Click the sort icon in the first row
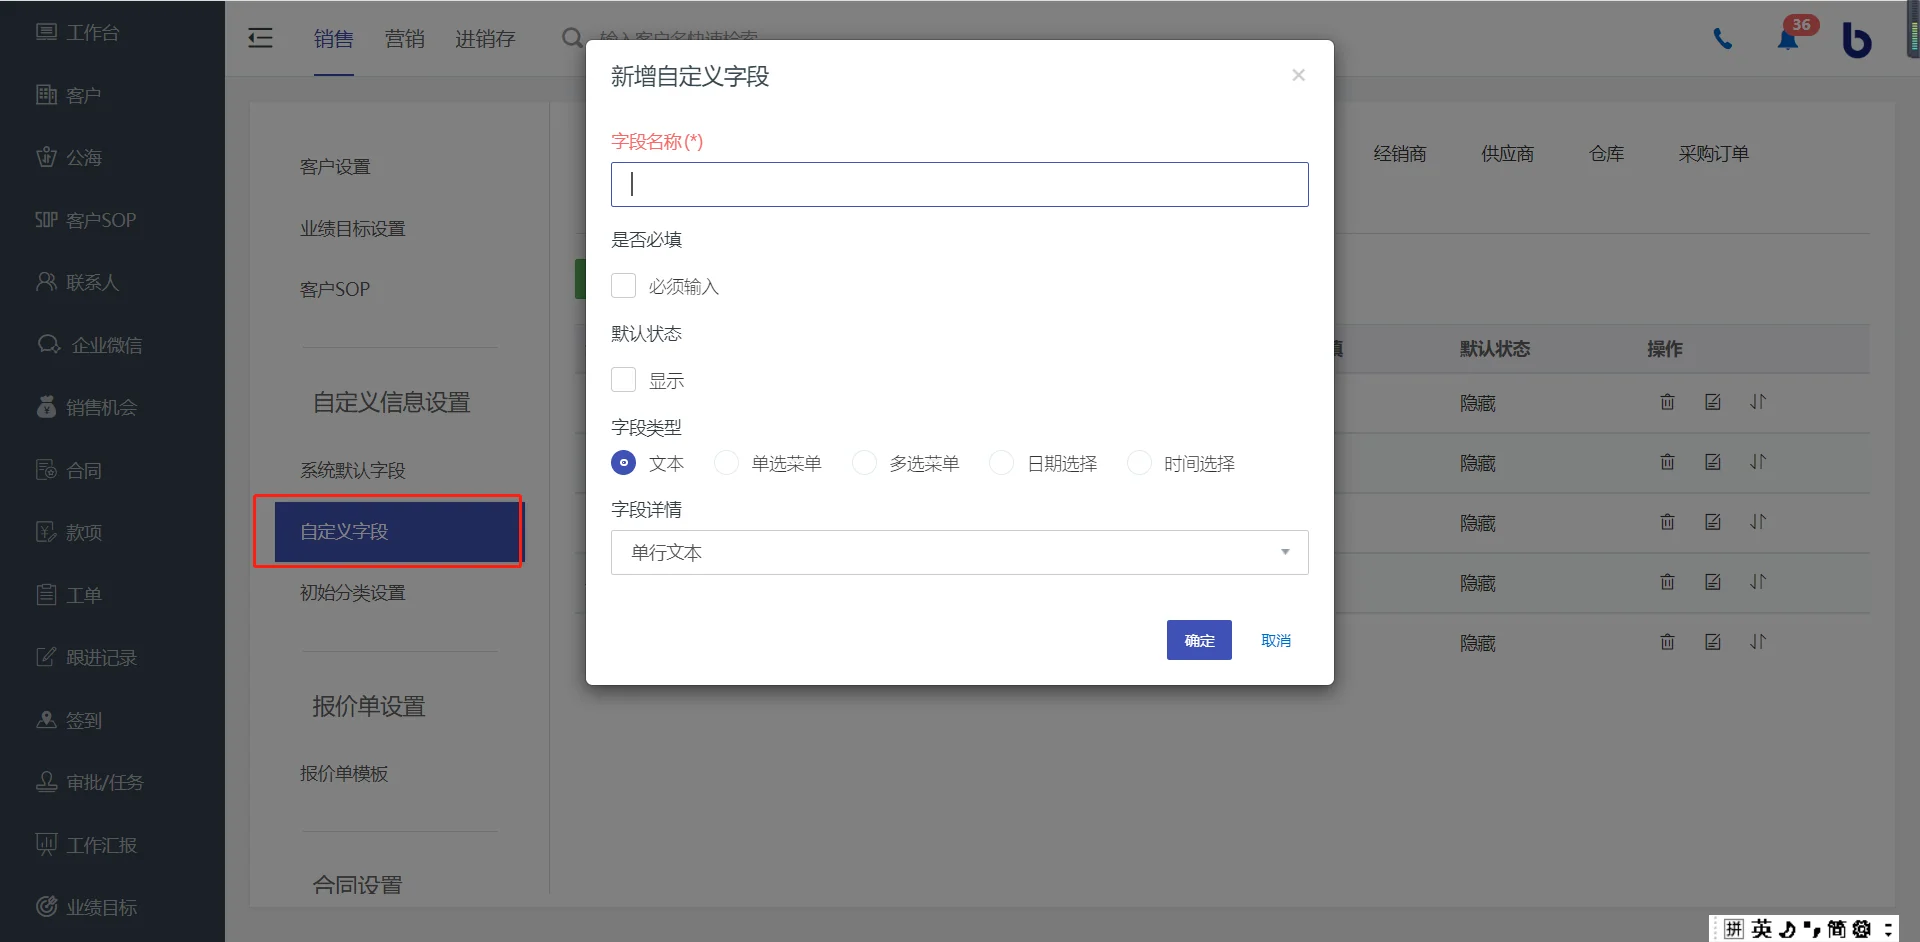Image resolution: width=1920 pixels, height=942 pixels. (x=1758, y=402)
